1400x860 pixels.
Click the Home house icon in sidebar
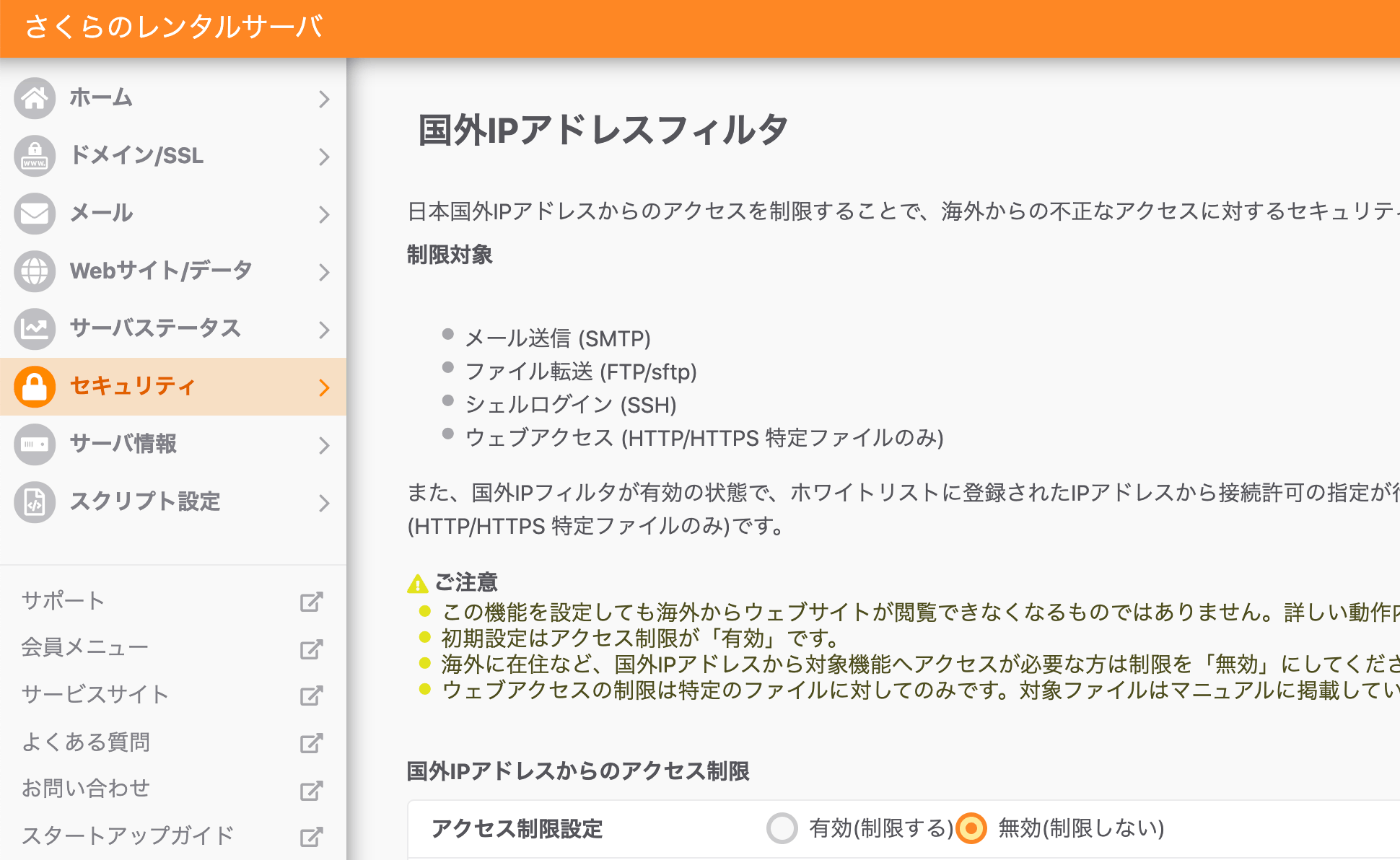35,98
